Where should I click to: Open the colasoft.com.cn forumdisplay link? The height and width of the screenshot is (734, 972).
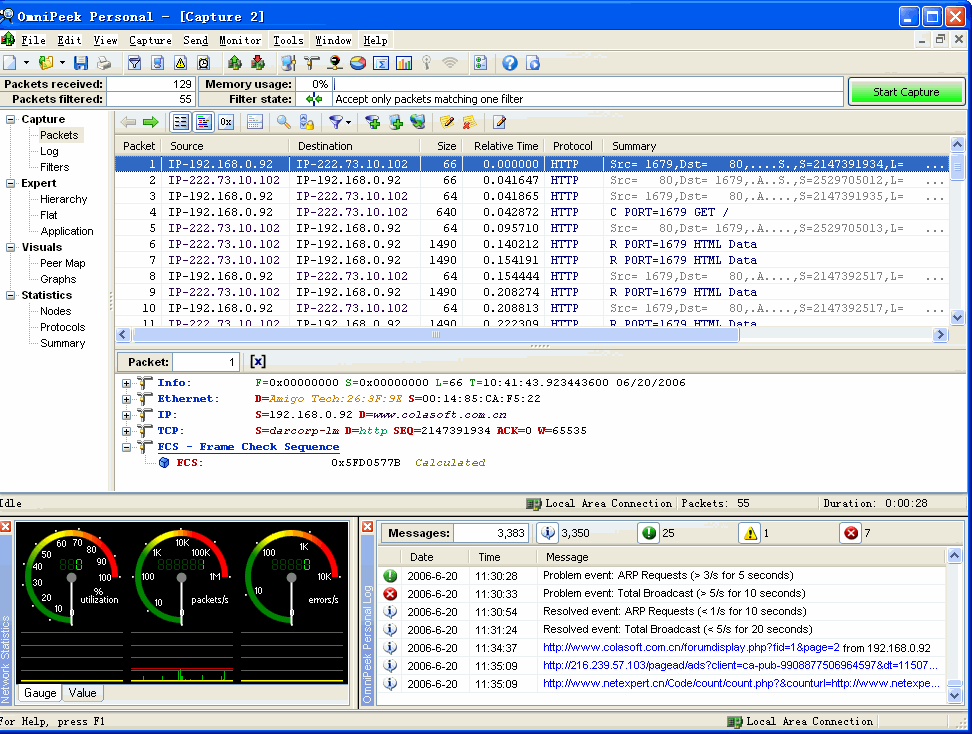[691, 648]
